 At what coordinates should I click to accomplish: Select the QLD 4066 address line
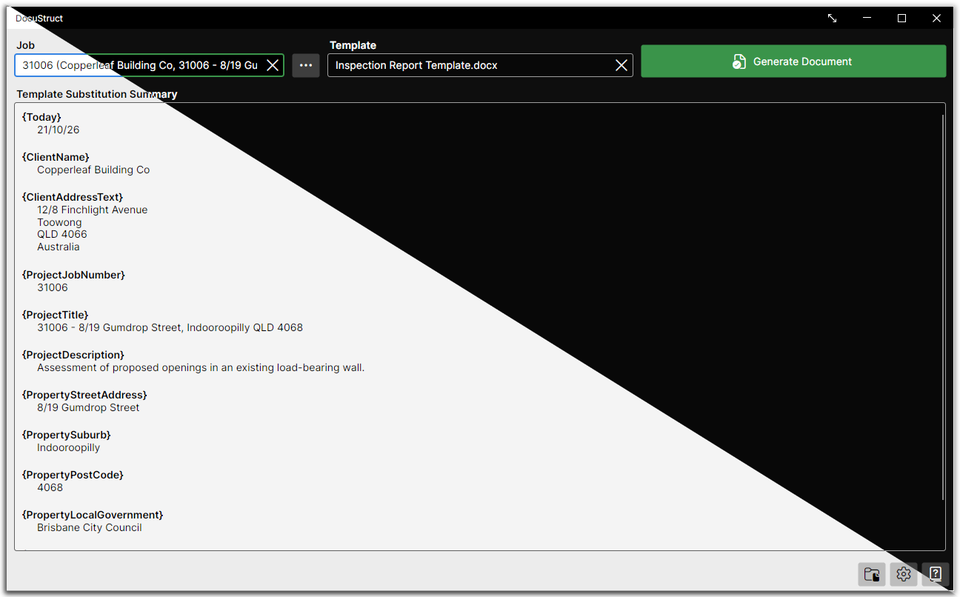[x=62, y=235]
